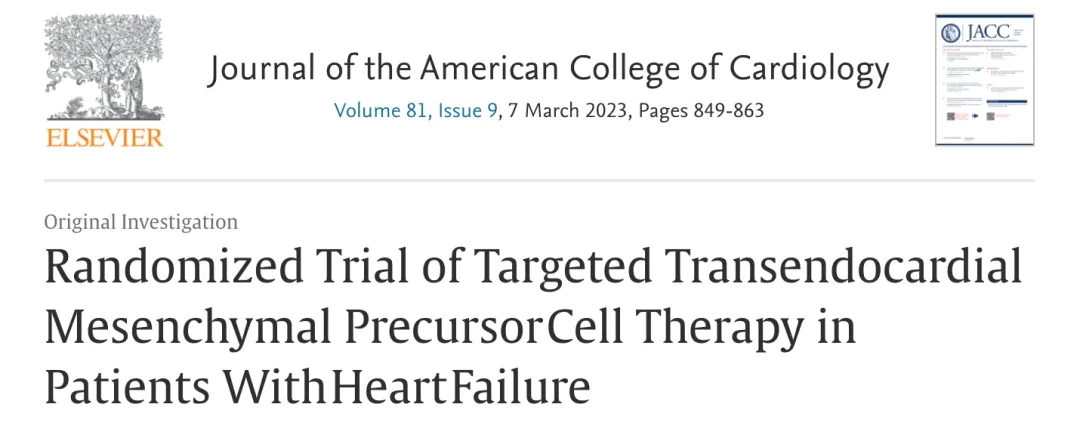Click the word 'Patients' in the title
This screenshot has height=432, width=1080.
[x=132, y=385]
